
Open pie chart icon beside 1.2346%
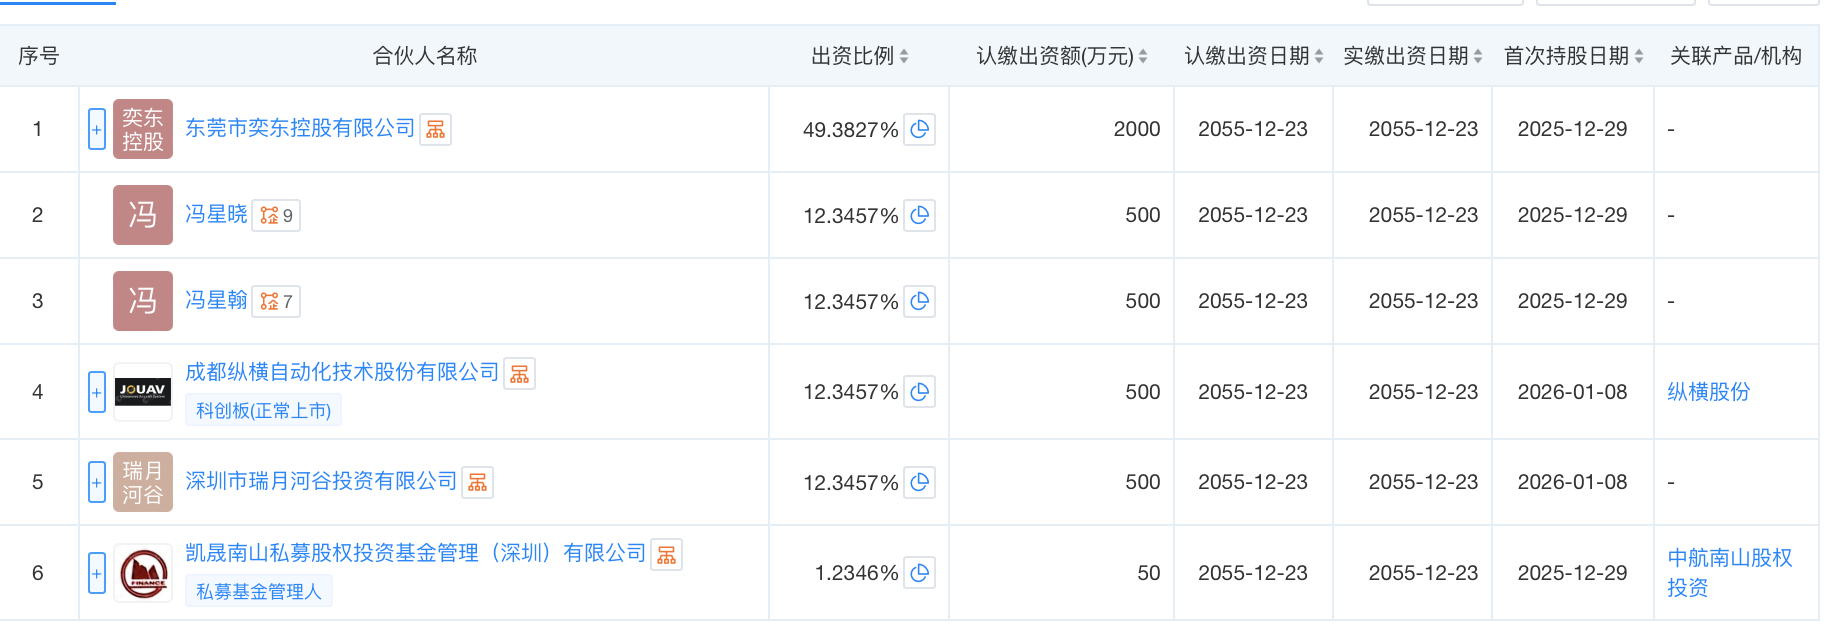(919, 573)
